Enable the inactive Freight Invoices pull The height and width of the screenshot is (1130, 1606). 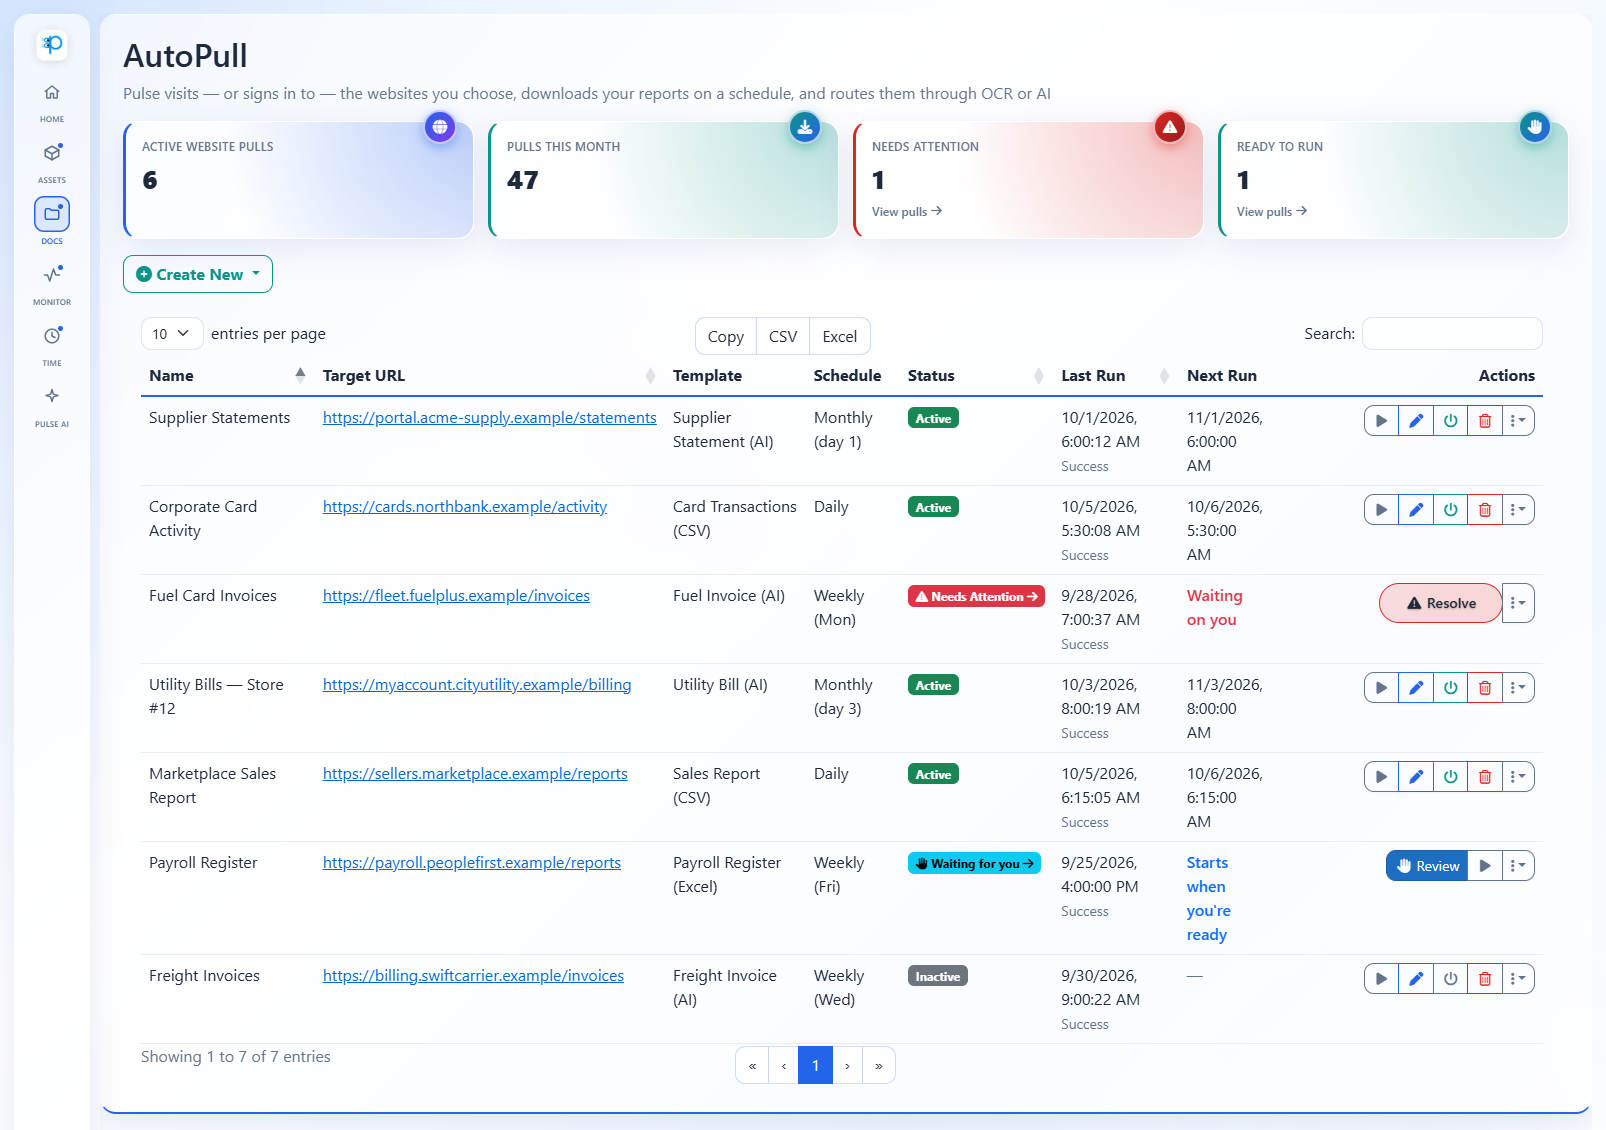point(1451,979)
